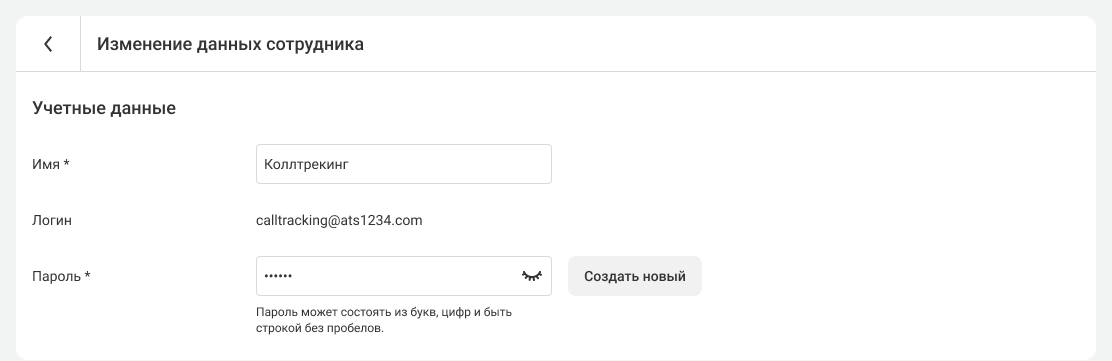
Task: Click the Логин label
Action: [x=52, y=221]
